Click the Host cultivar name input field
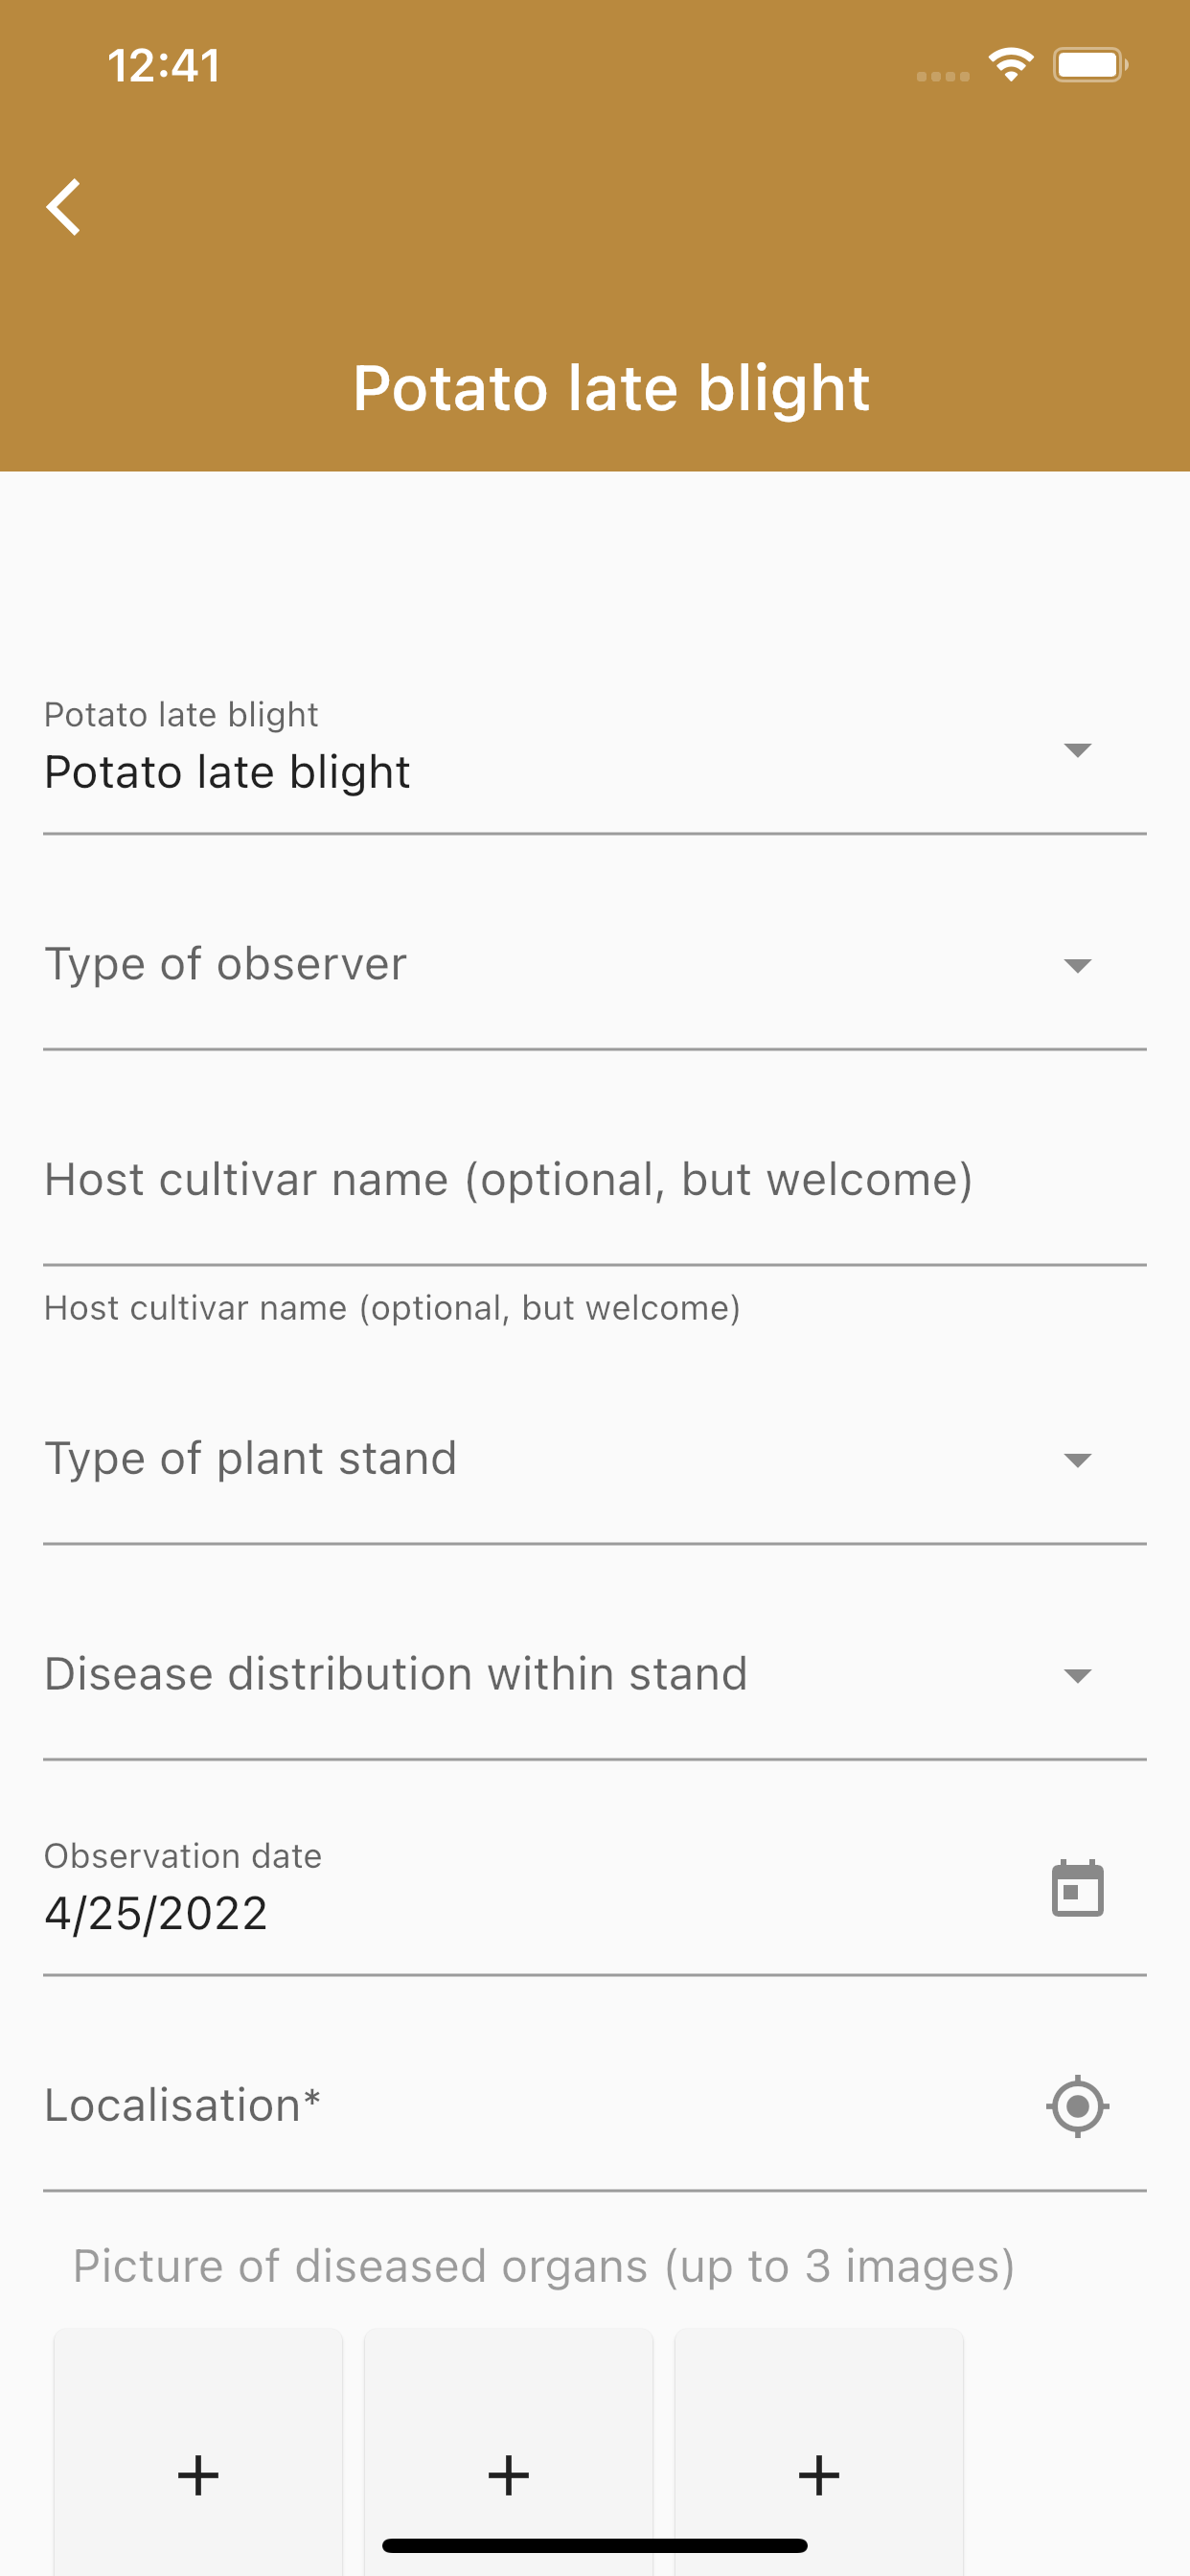This screenshot has width=1190, height=2576. pyautogui.click(x=595, y=1180)
